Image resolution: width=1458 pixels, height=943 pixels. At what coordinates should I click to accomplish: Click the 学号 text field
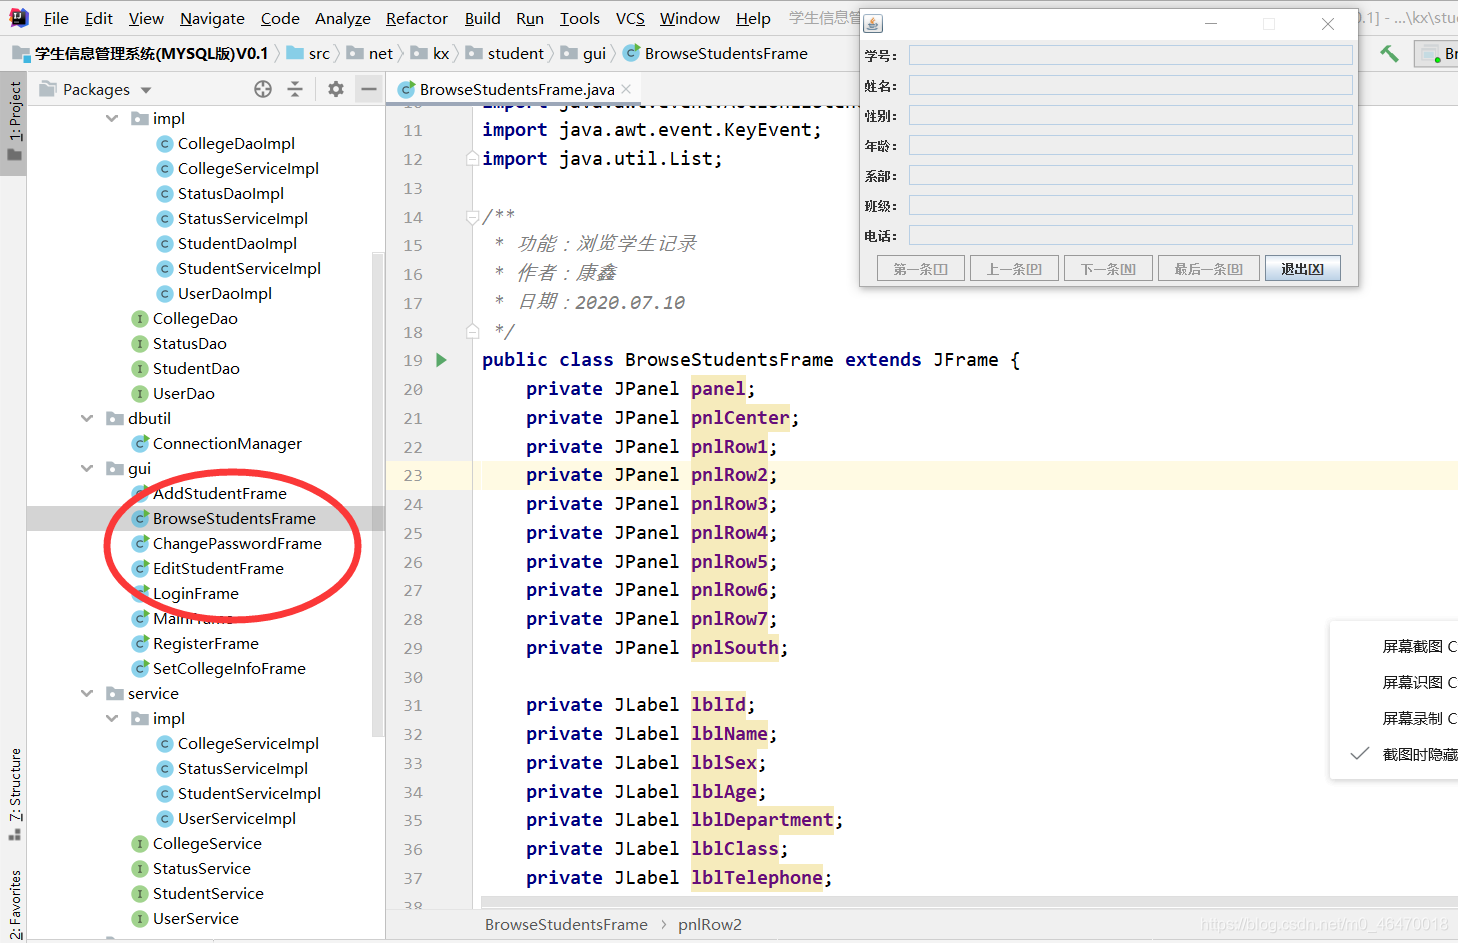(1130, 55)
